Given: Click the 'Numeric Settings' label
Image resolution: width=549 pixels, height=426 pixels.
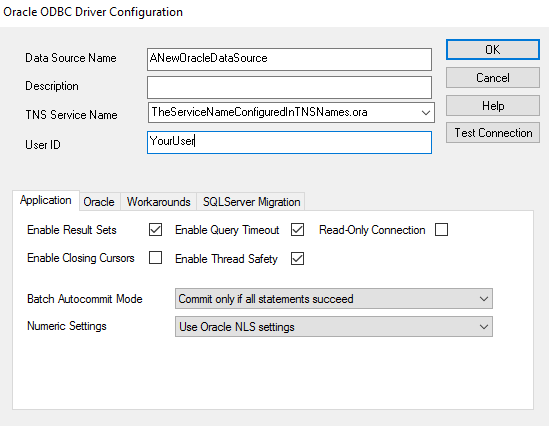Looking at the screenshot, I should [x=67, y=326].
